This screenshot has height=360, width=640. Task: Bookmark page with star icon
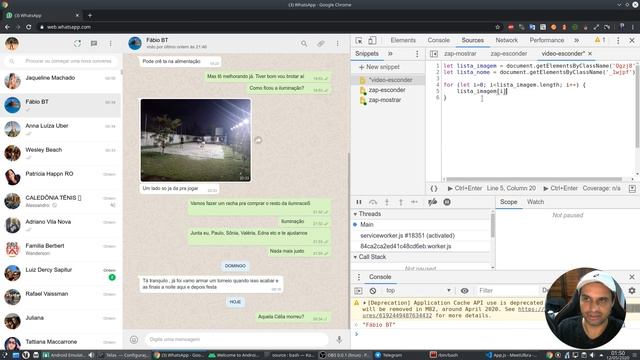[498, 27]
